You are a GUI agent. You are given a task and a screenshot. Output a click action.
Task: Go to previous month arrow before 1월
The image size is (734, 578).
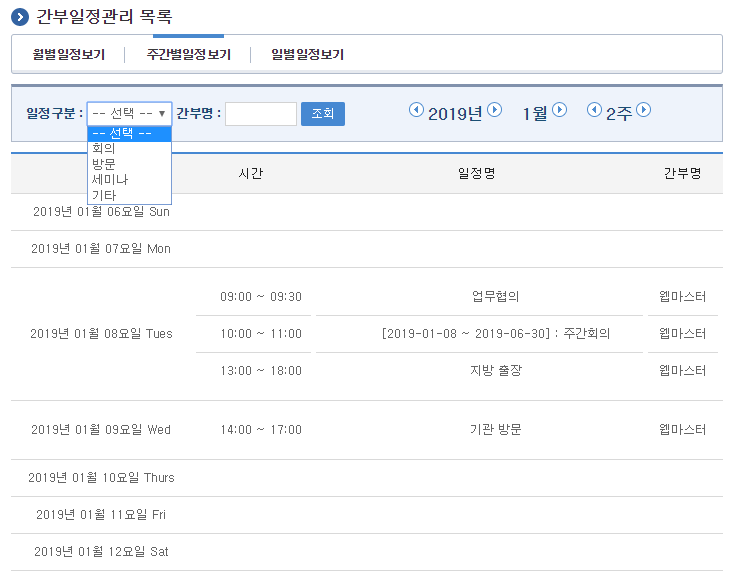pyautogui.click(x=512, y=110)
